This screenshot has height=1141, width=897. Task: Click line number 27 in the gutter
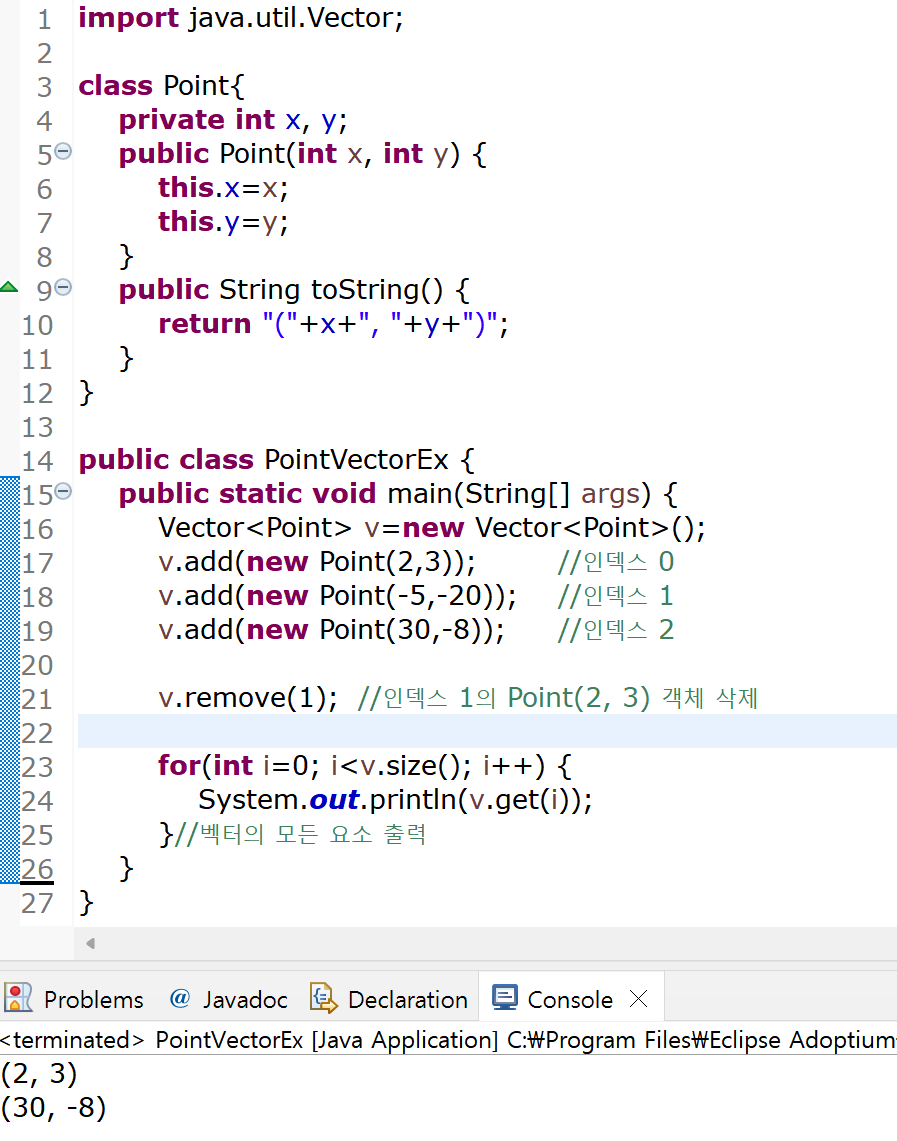(37, 903)
